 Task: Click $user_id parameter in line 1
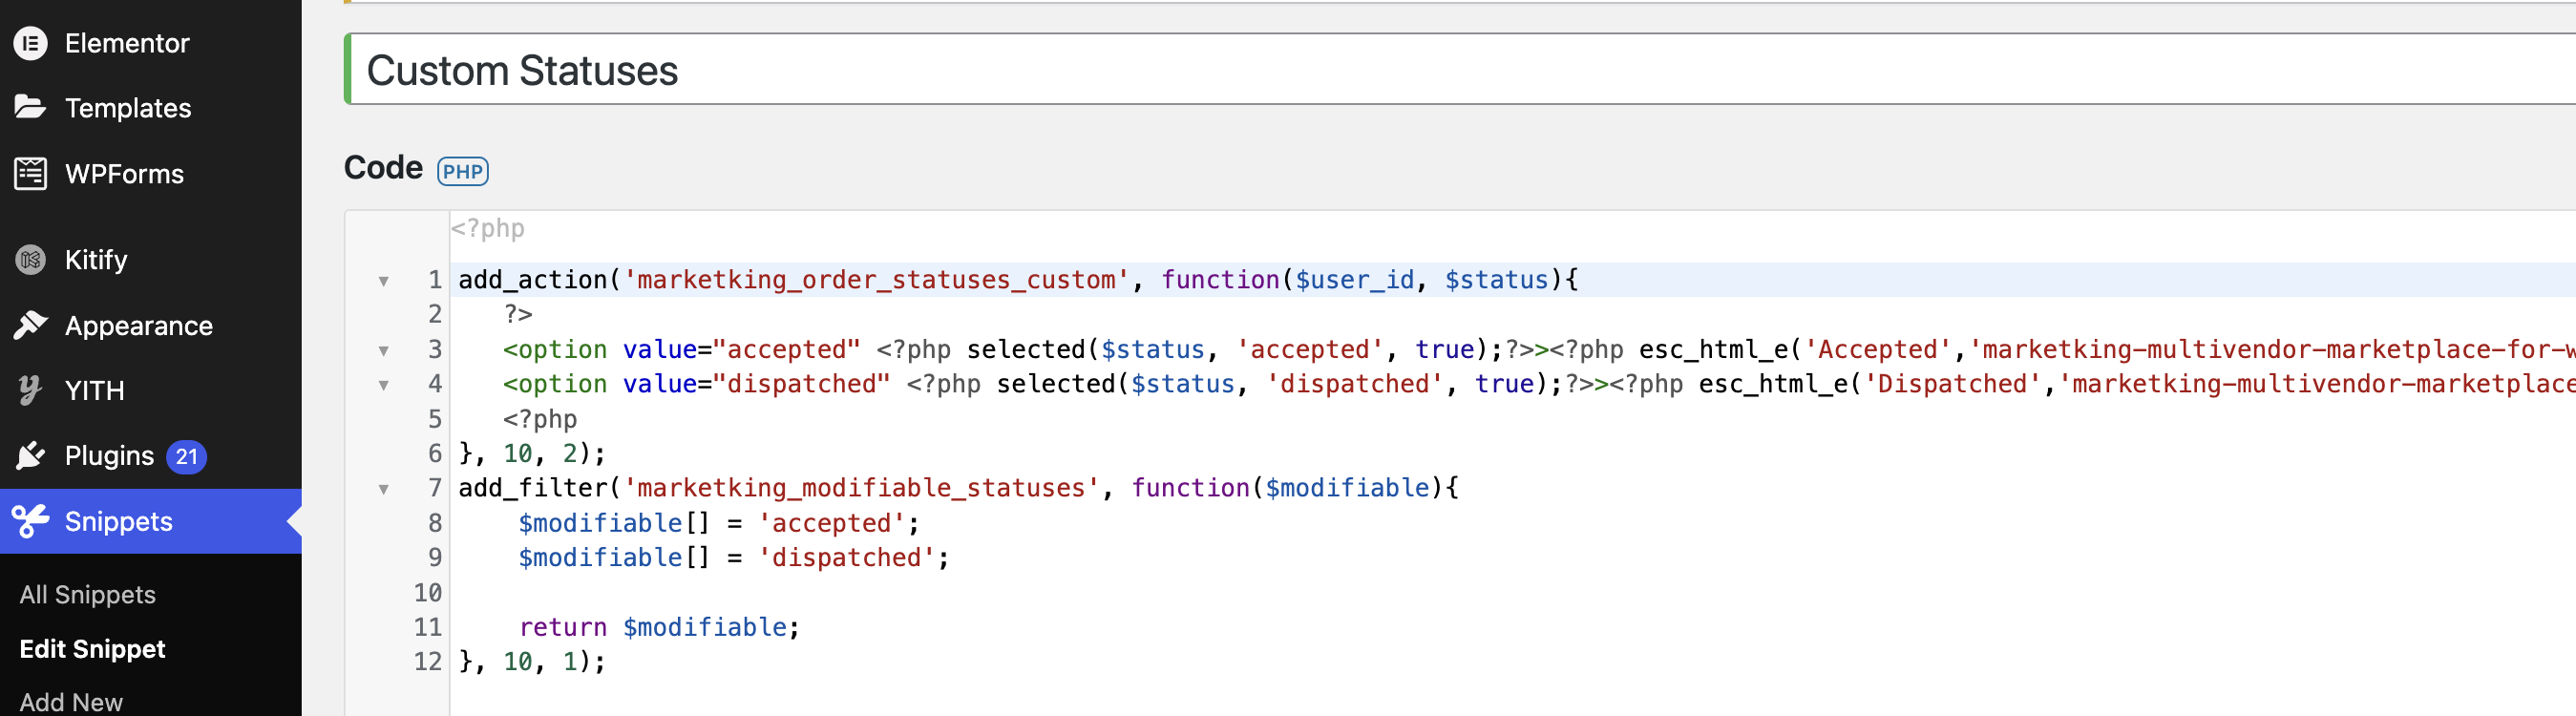tap(1355, 280)
